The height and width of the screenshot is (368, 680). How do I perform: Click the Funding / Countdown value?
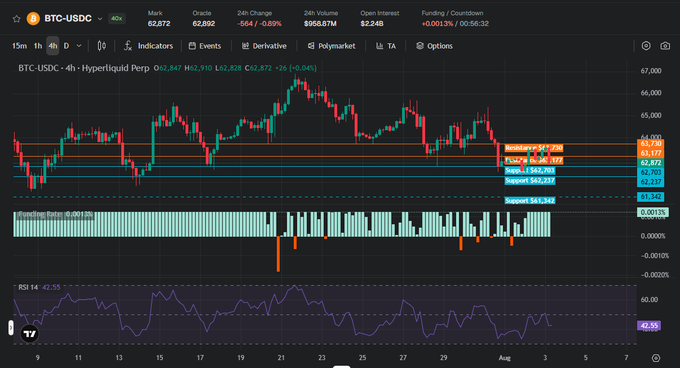tap(455, 23)
